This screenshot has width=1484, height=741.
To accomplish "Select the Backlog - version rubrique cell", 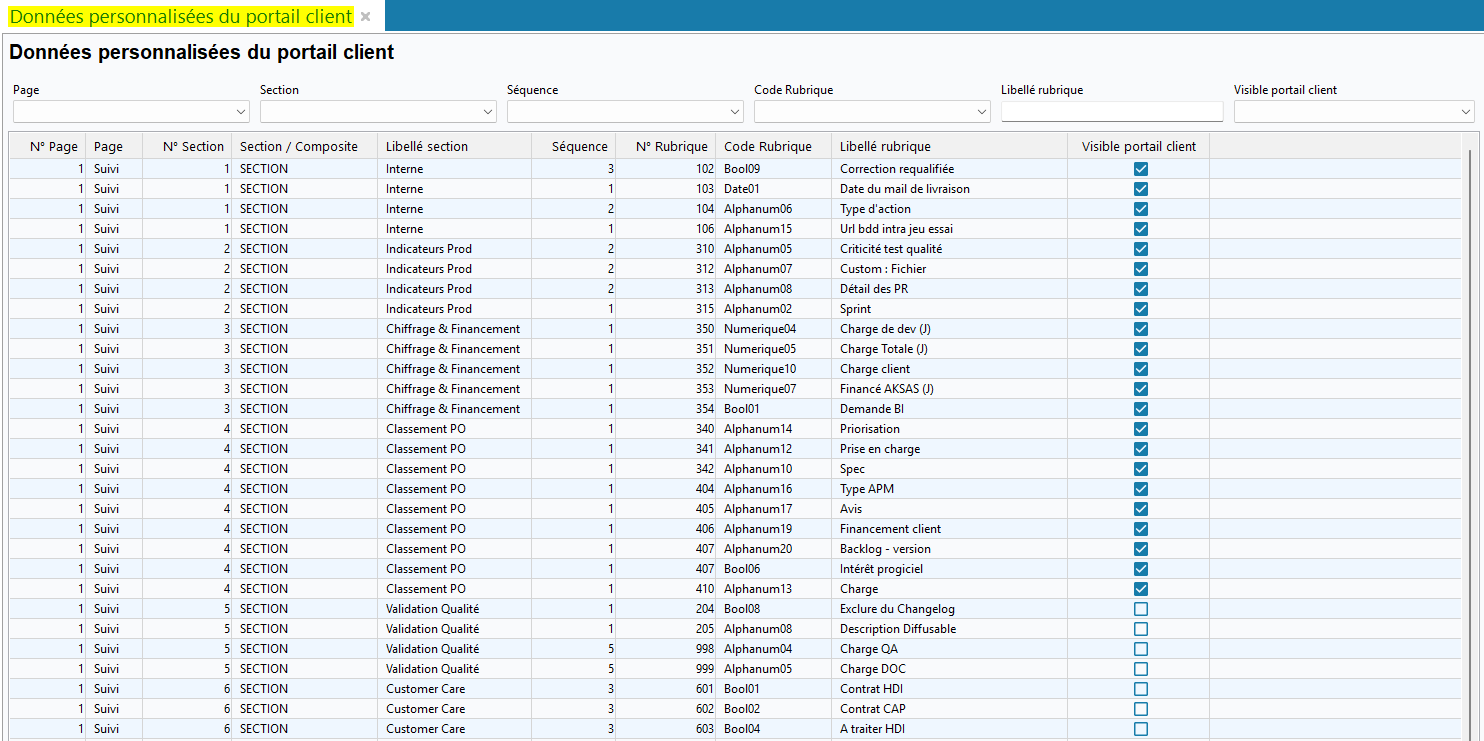I will [x=885, y=549].
